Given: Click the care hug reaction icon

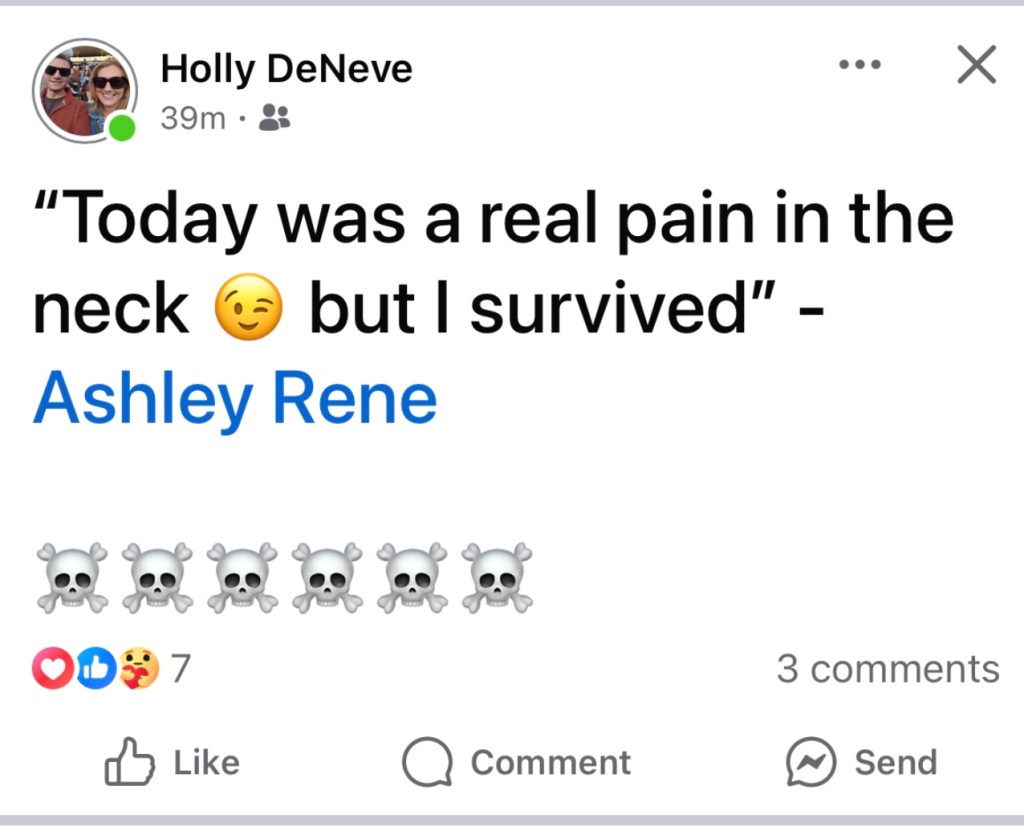Looking at the screenshot, I should click(x=138, y=669).
